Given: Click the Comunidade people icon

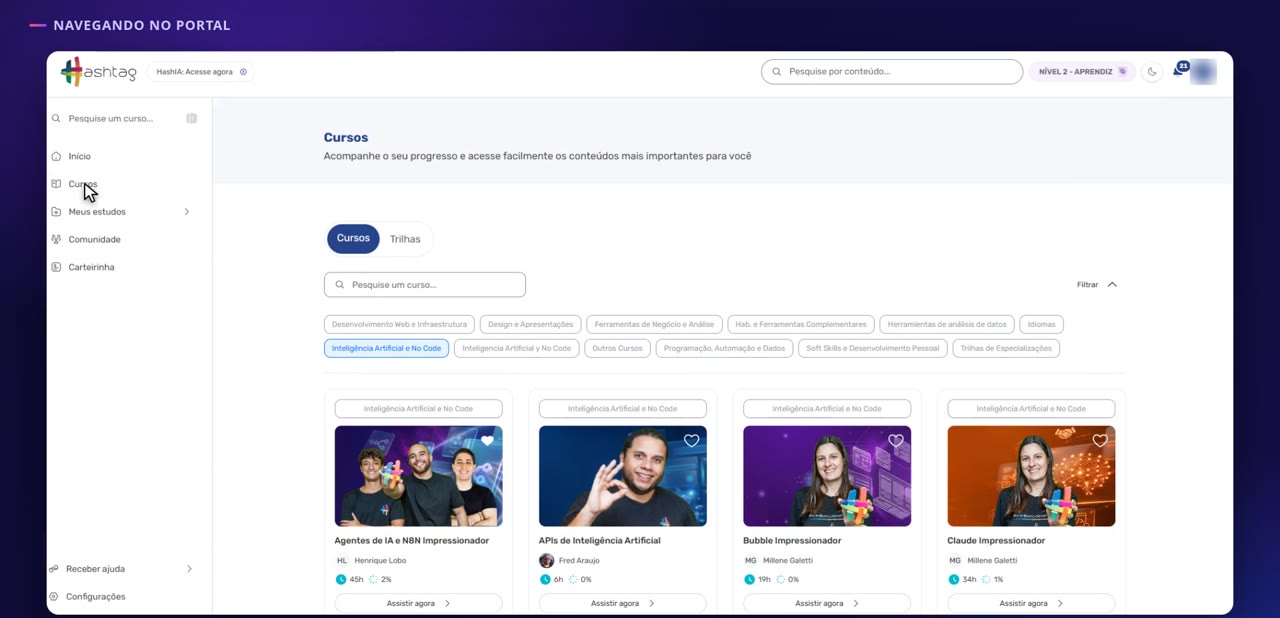Looking at the screenshot, I should click(x=56, y=240).
